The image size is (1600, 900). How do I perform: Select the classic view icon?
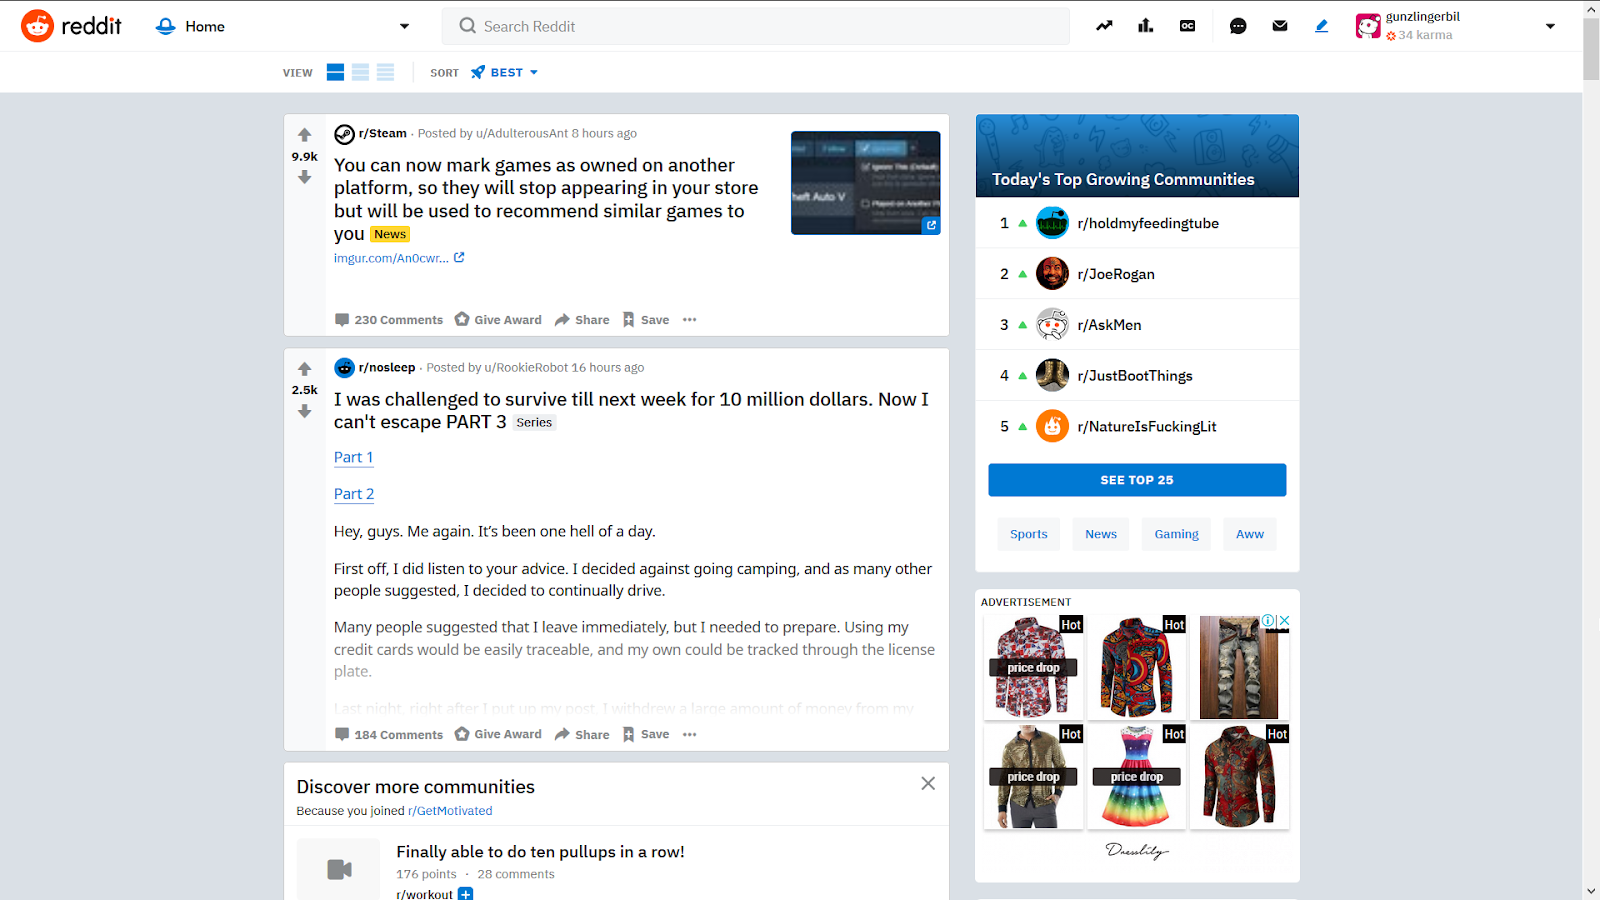point(361,72)
